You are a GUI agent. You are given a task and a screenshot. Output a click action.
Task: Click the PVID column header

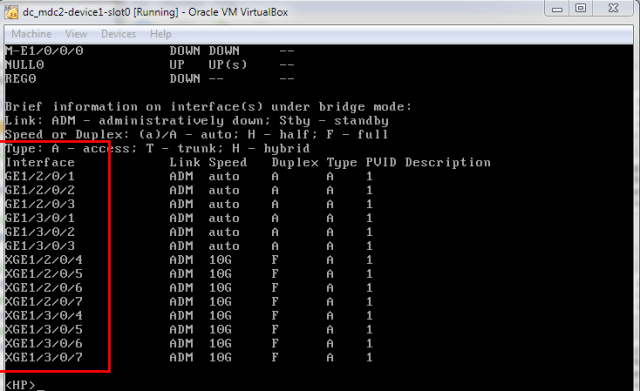(381, 162)
